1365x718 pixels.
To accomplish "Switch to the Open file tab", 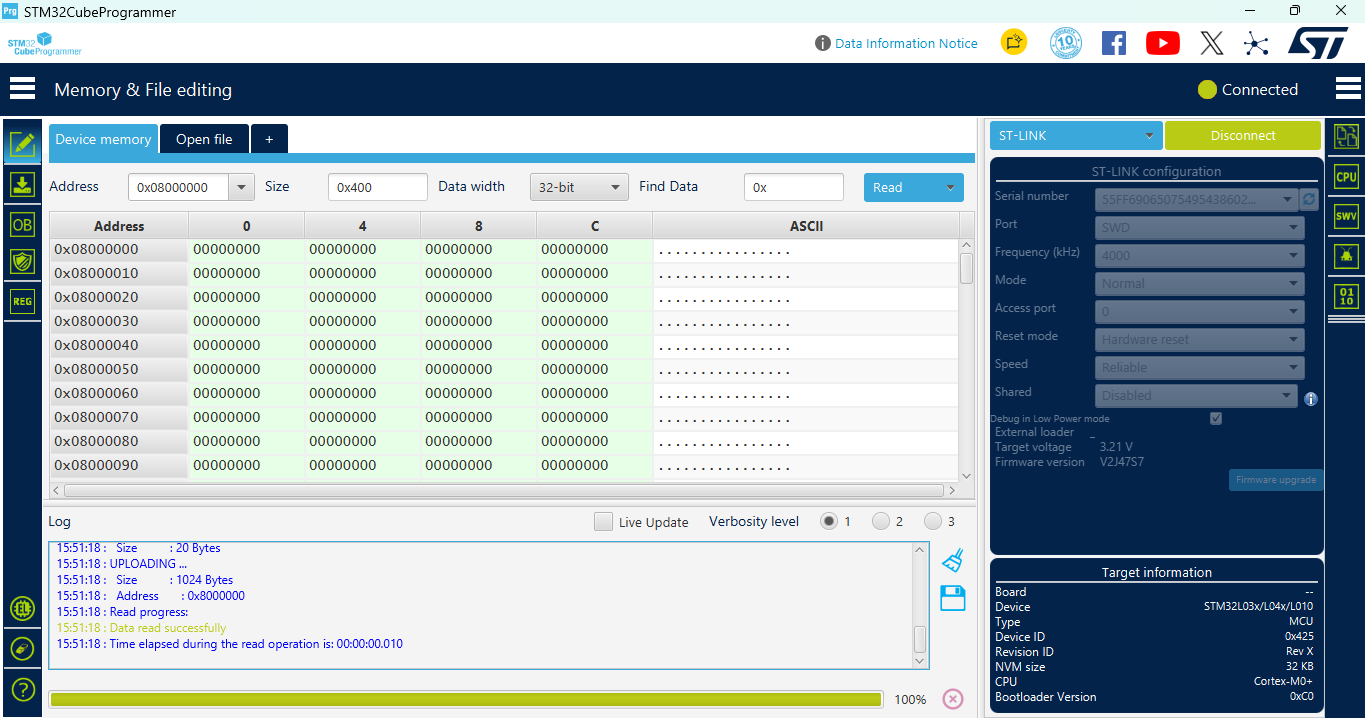I will click(x=204, y=139).
